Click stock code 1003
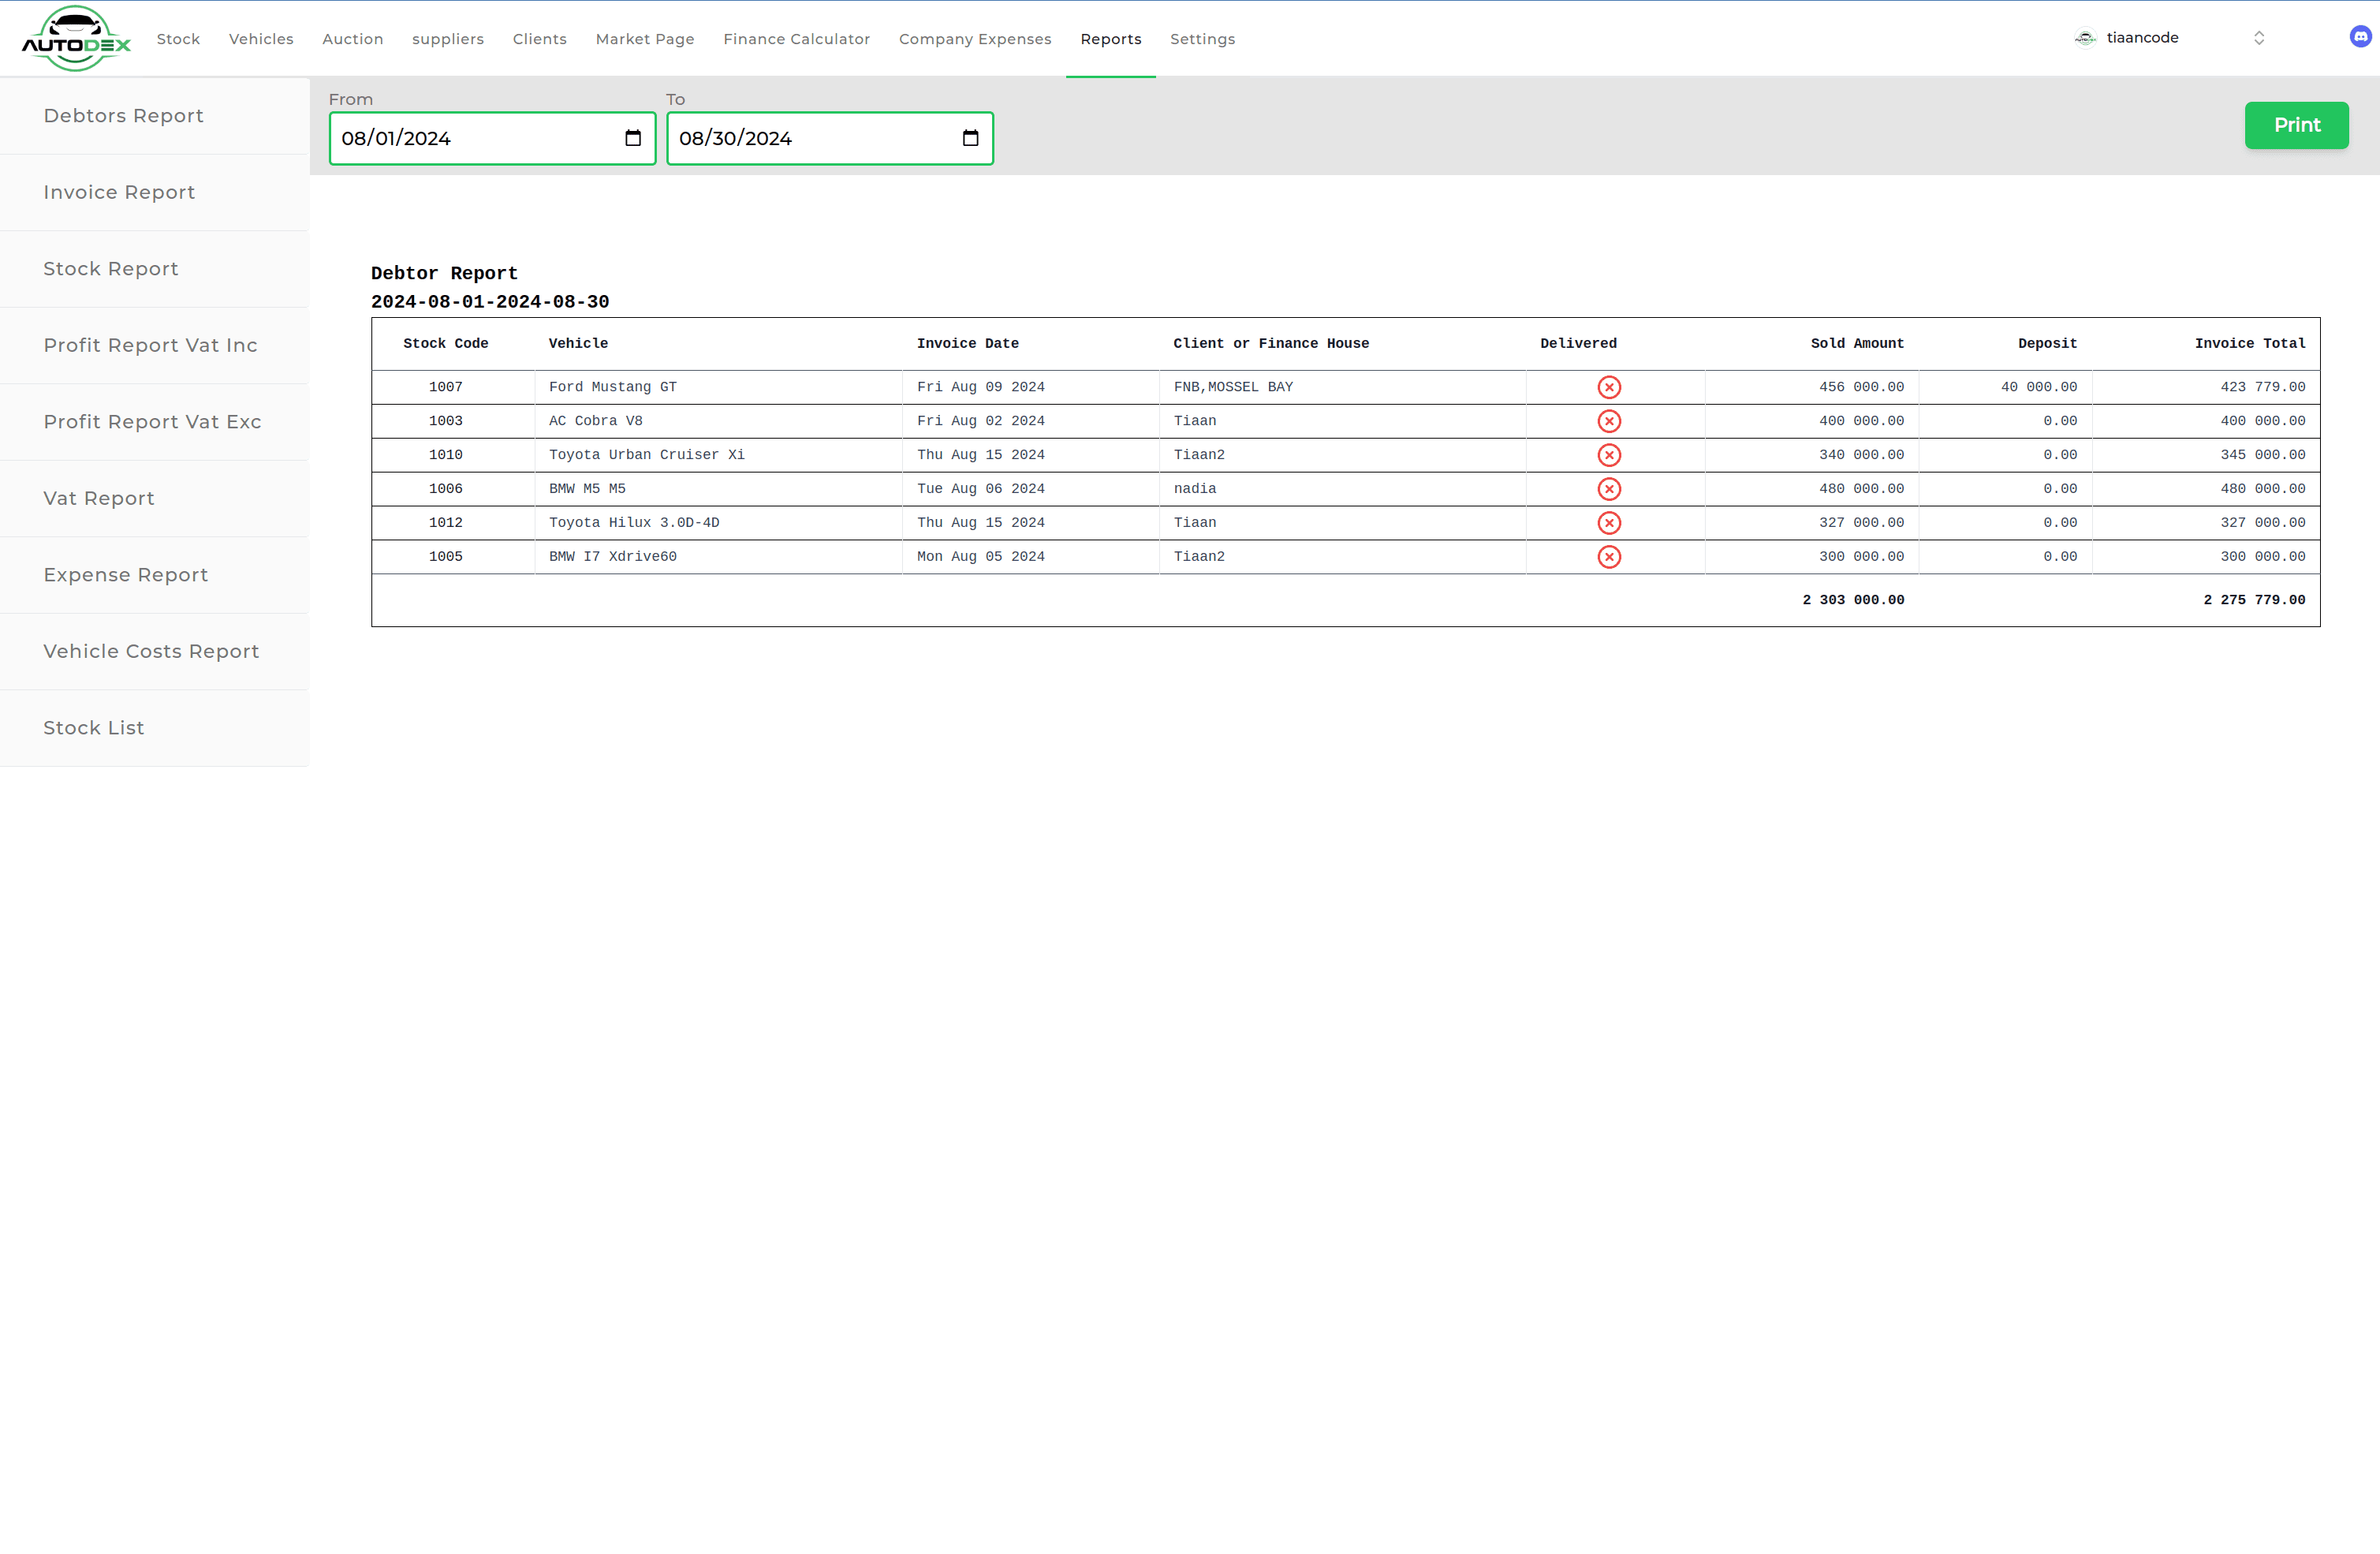 [x=446, y=421]
